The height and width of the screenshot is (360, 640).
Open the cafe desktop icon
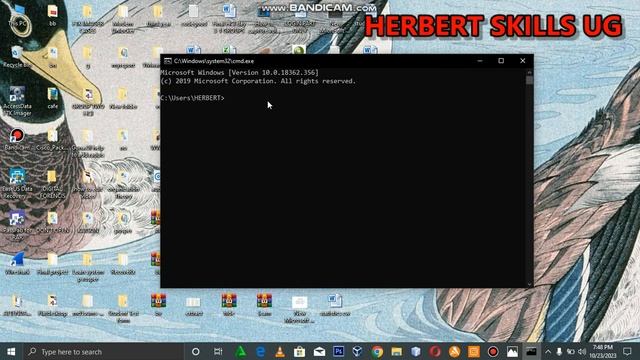[53, 98]
